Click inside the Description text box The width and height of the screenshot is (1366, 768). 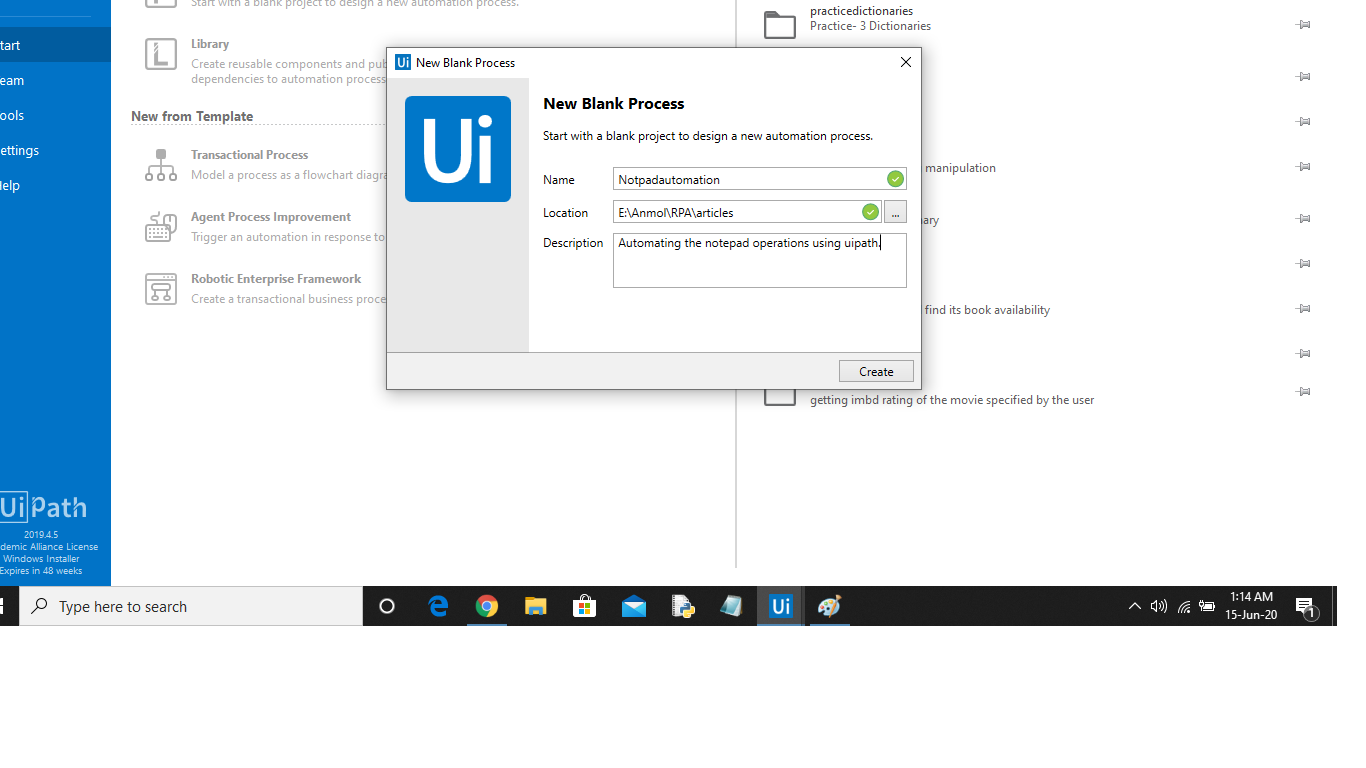[x=760, y=260]
